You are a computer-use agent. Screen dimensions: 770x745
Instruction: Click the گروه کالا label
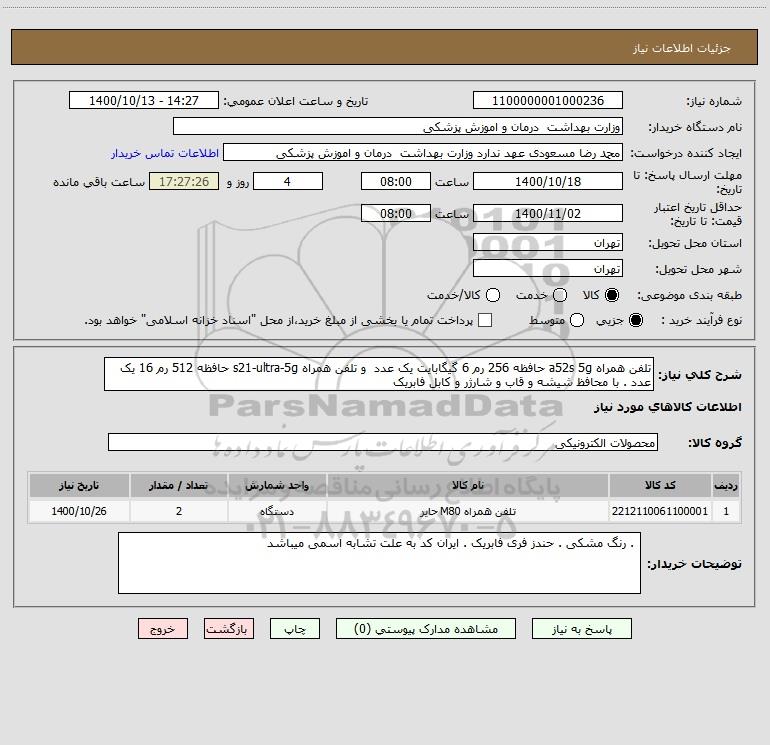click(x=715, y=443)
